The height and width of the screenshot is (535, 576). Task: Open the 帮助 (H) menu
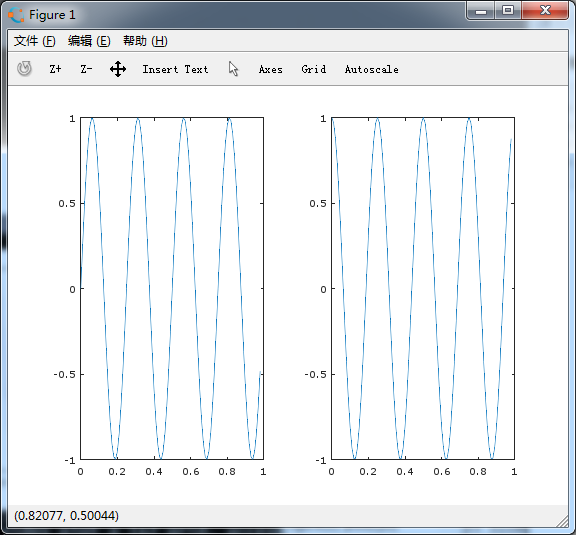(145, 41)
